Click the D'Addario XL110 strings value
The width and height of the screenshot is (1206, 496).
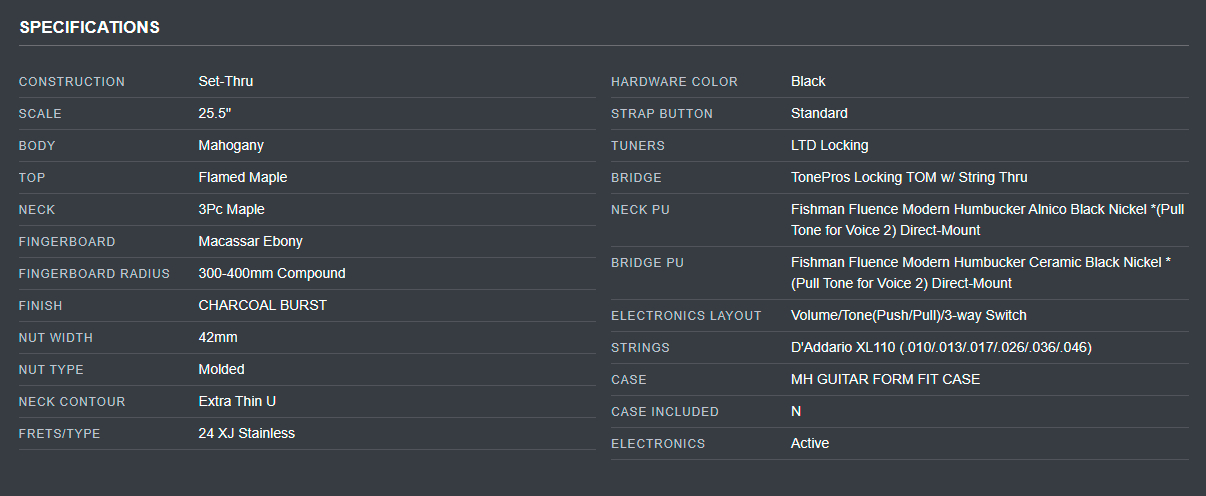pos(941,347)
